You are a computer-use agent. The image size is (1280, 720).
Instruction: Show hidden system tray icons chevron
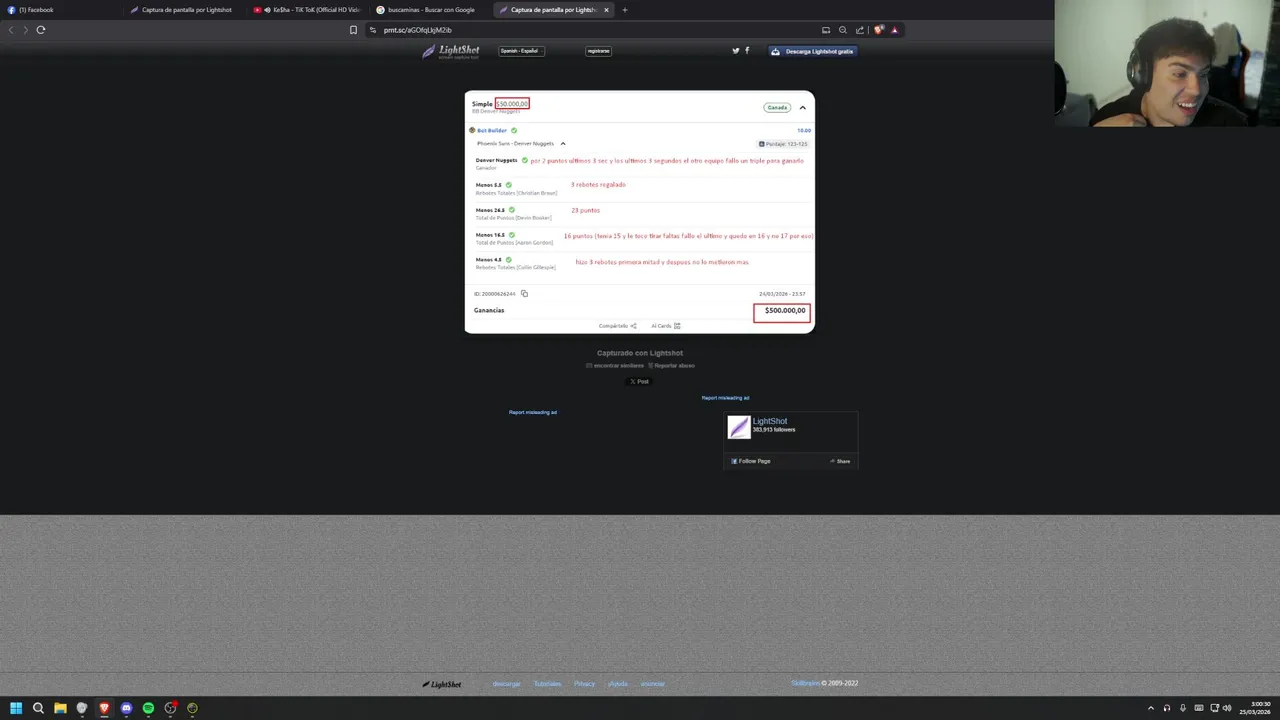pyautogui.click(x=1151, y=708)
